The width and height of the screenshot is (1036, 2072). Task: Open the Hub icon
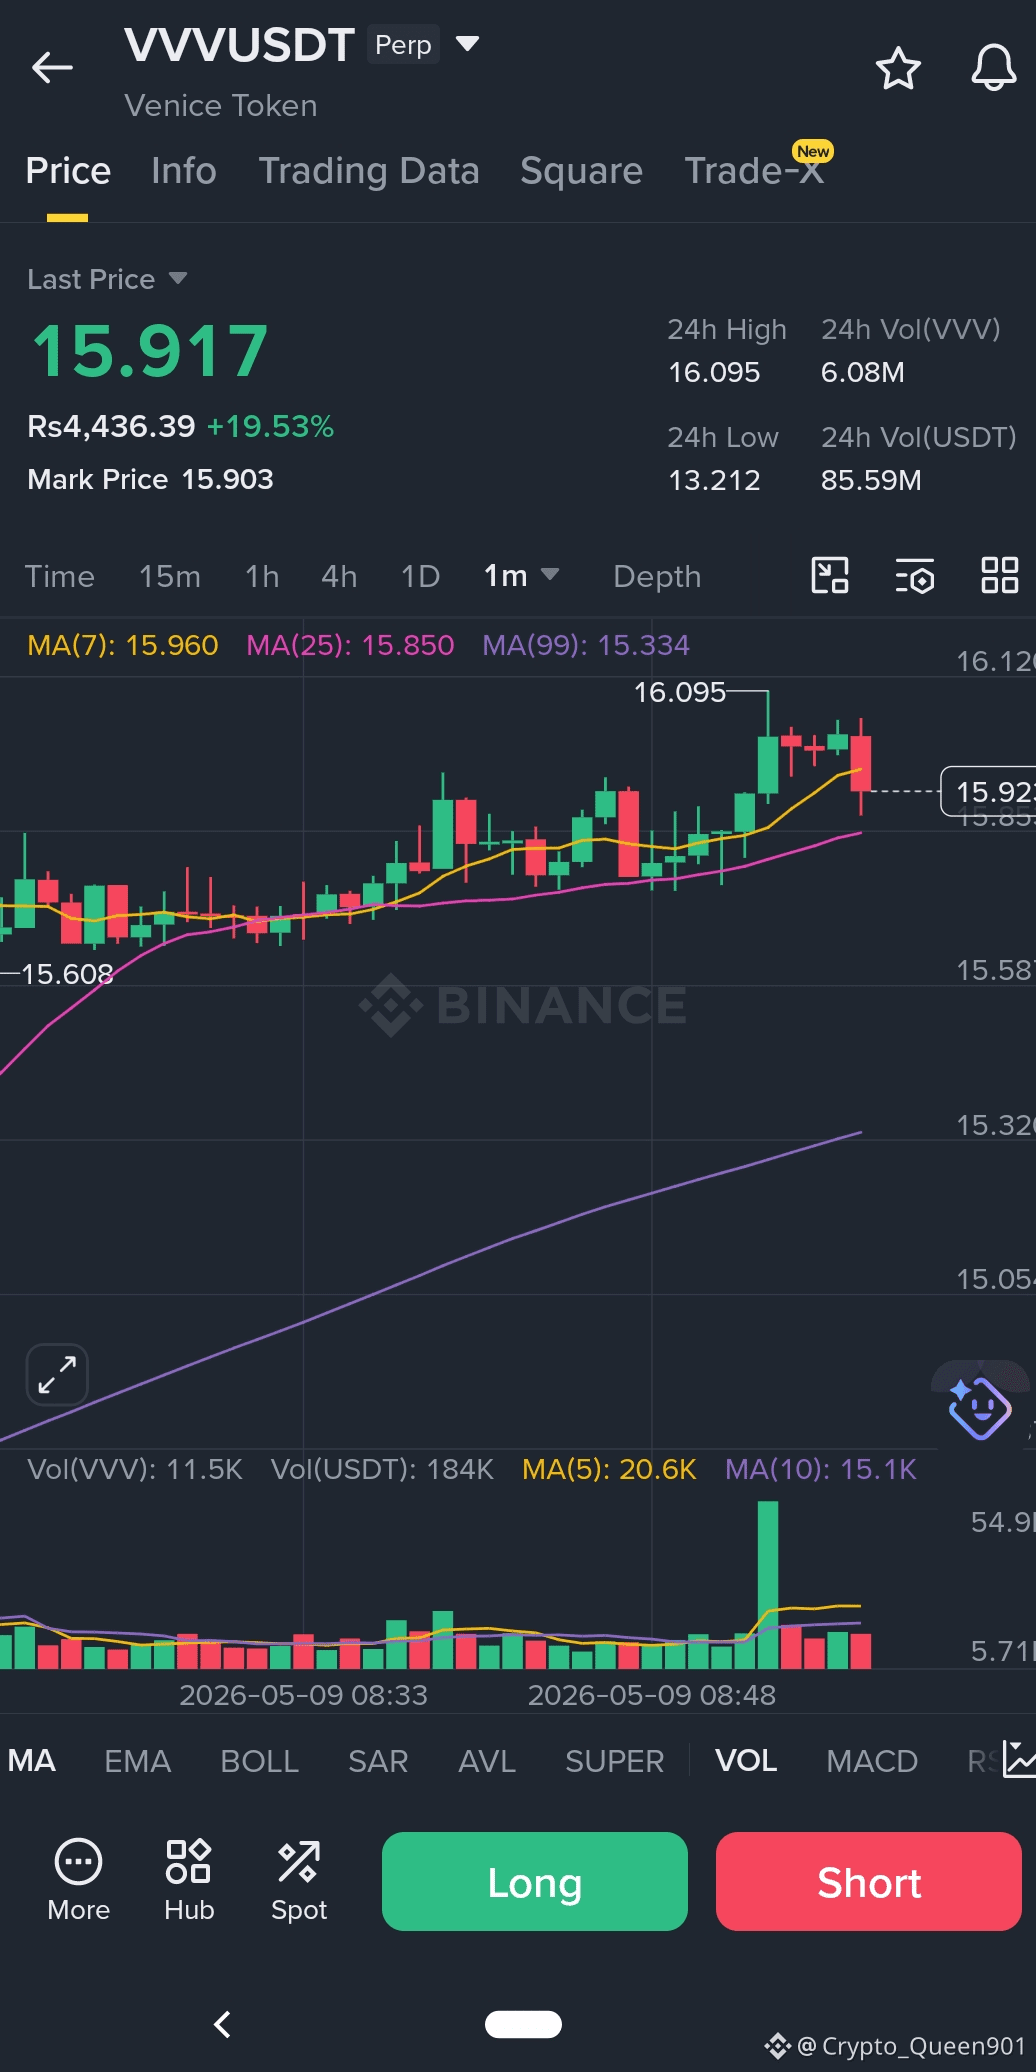pos(189,1881)
